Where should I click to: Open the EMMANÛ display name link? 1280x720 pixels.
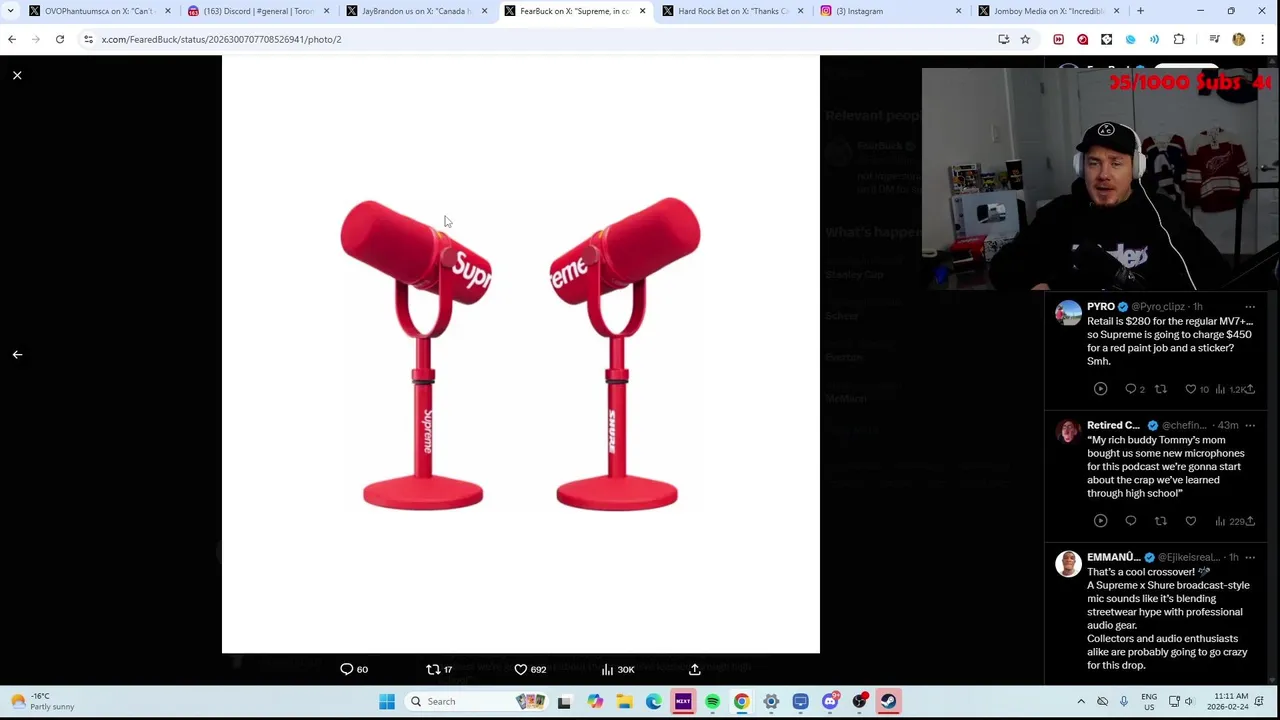1113,557
